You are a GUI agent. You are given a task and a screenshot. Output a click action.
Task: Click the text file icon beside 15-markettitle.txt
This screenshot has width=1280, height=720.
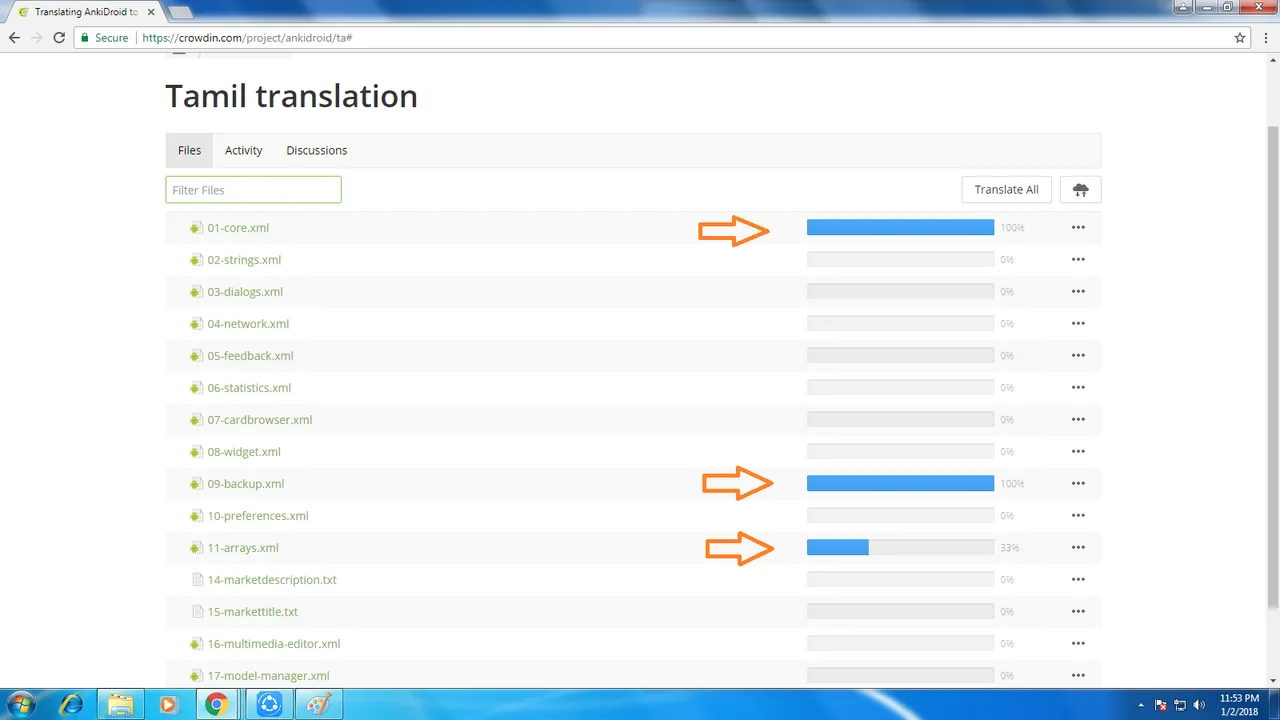[197, 612]
